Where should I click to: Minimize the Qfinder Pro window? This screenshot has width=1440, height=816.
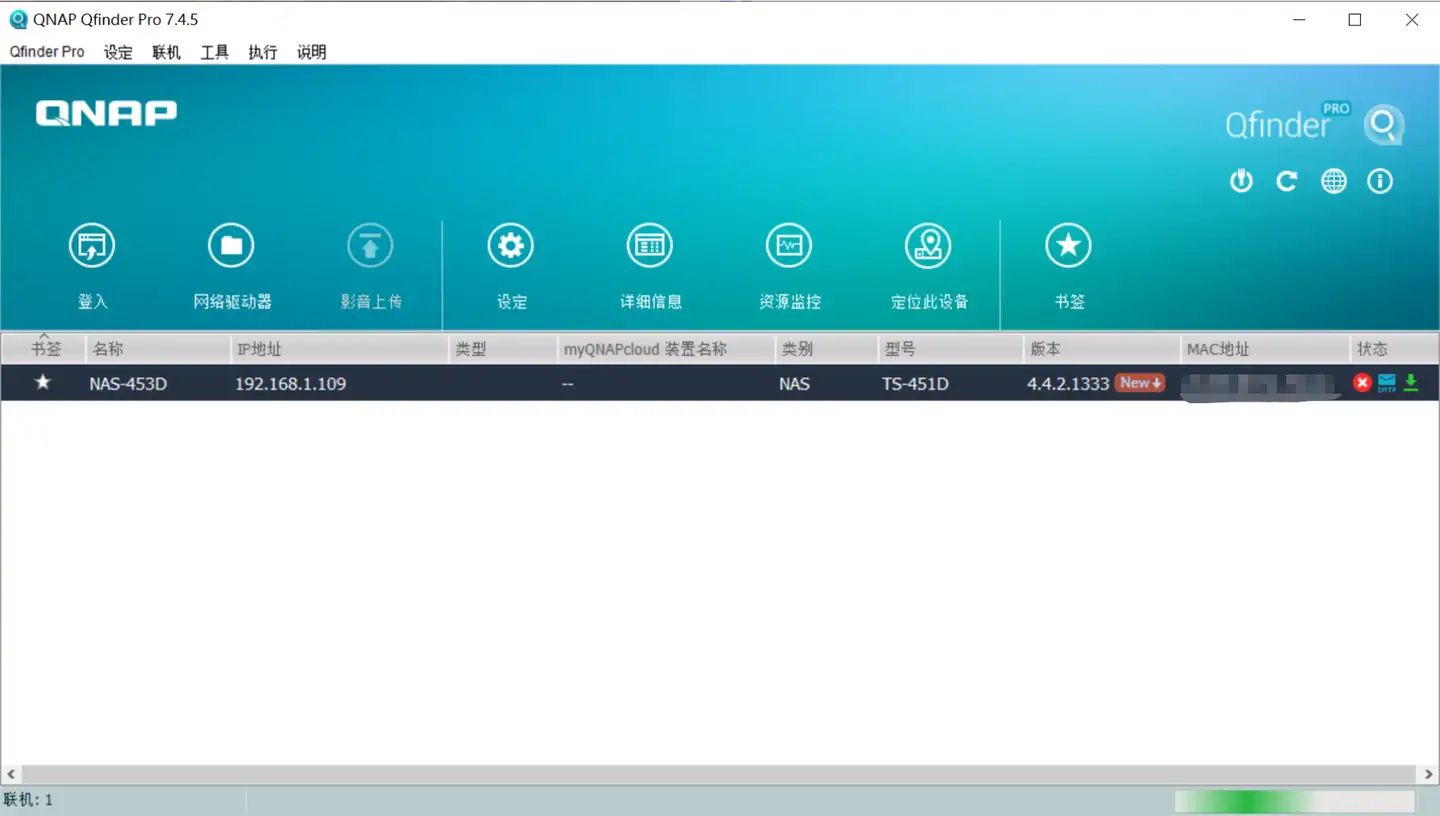pyautogui.click(x=1299, y=20)
